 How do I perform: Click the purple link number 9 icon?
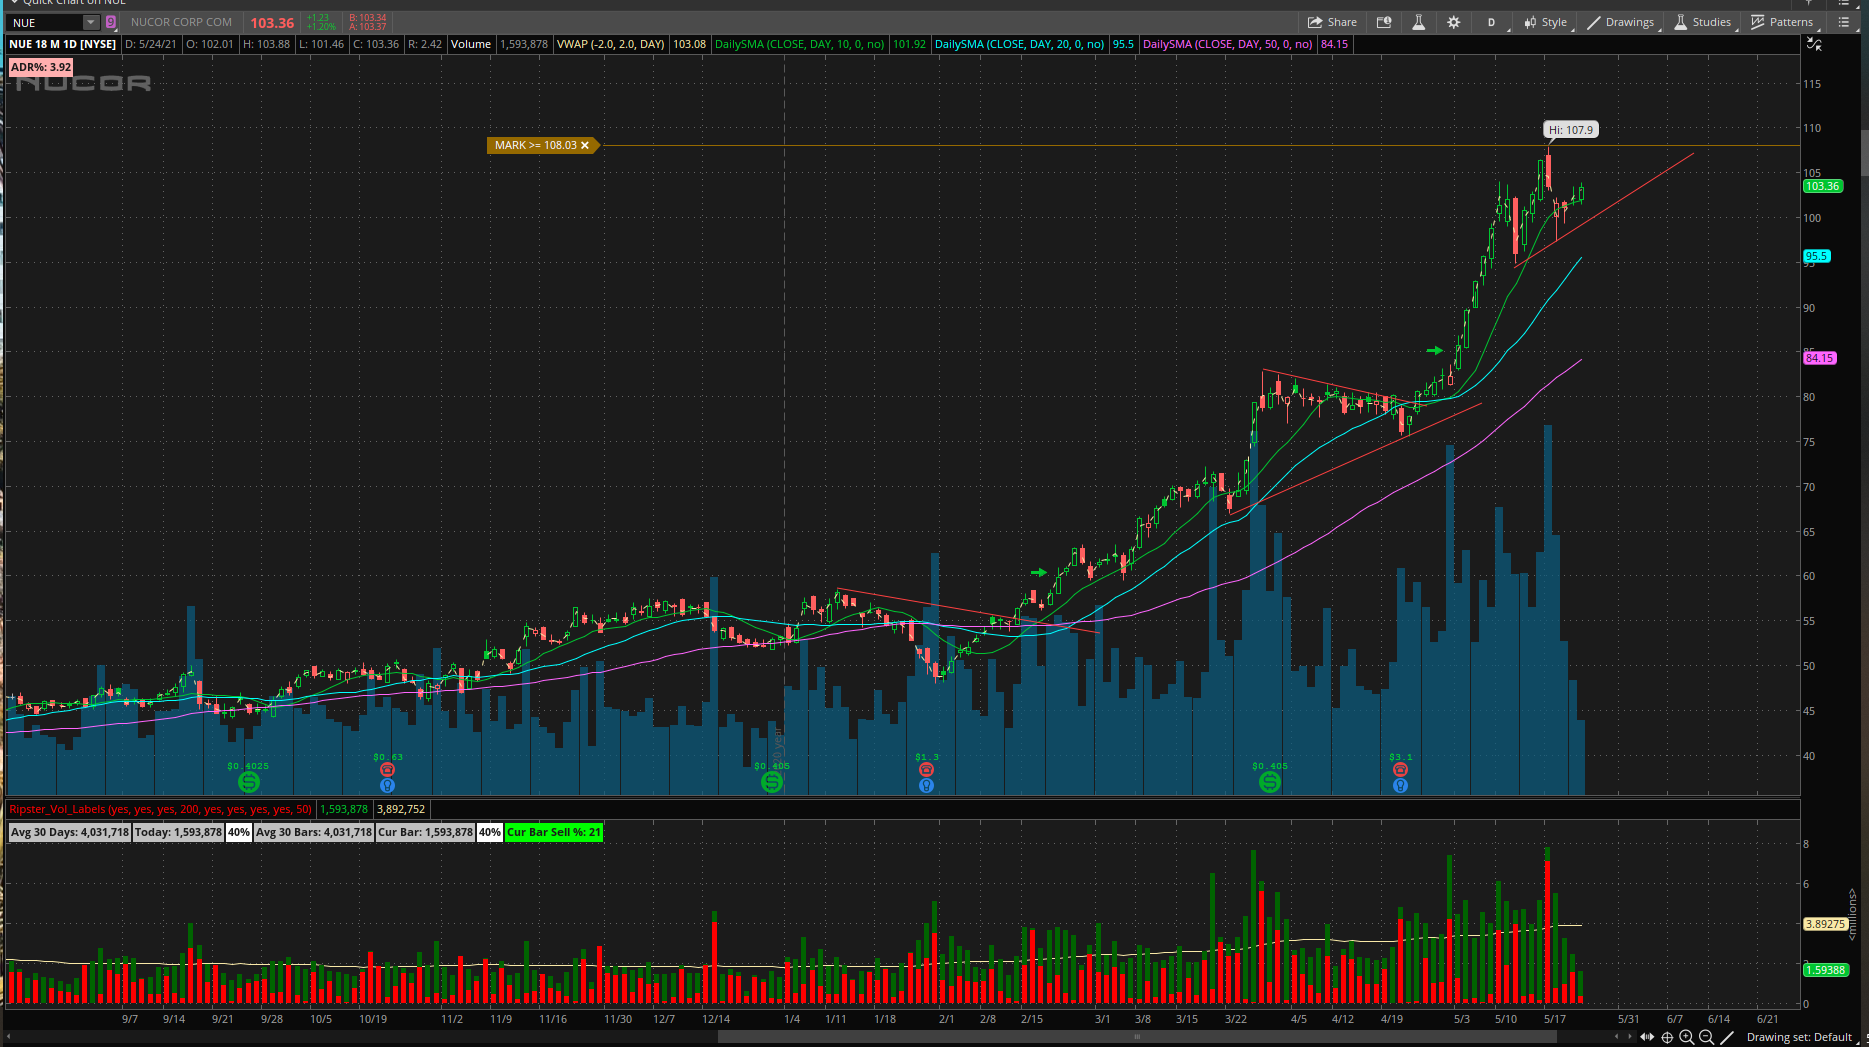tap(110, 22)
